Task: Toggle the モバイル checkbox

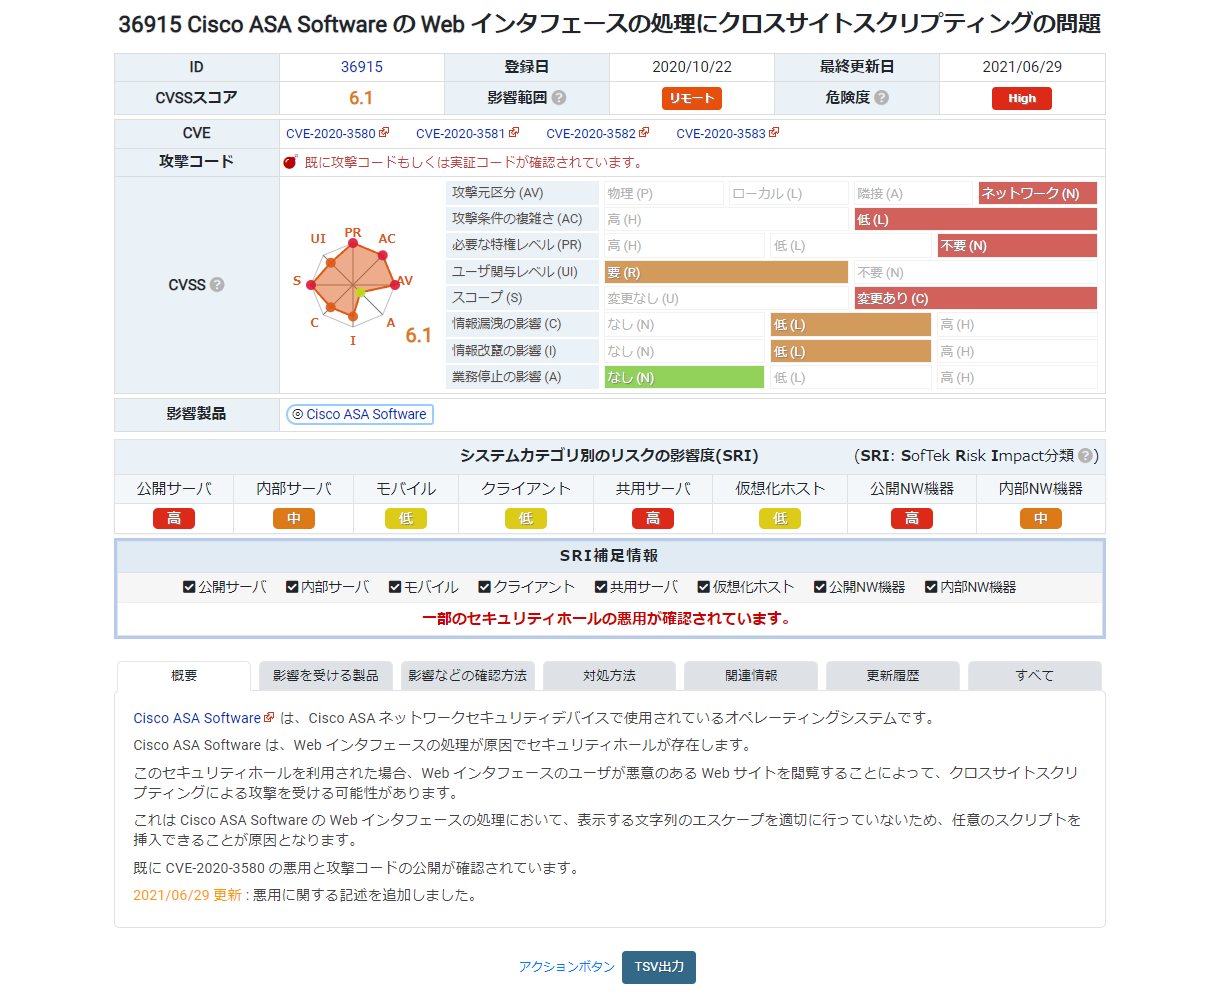Action: point(395,587)
